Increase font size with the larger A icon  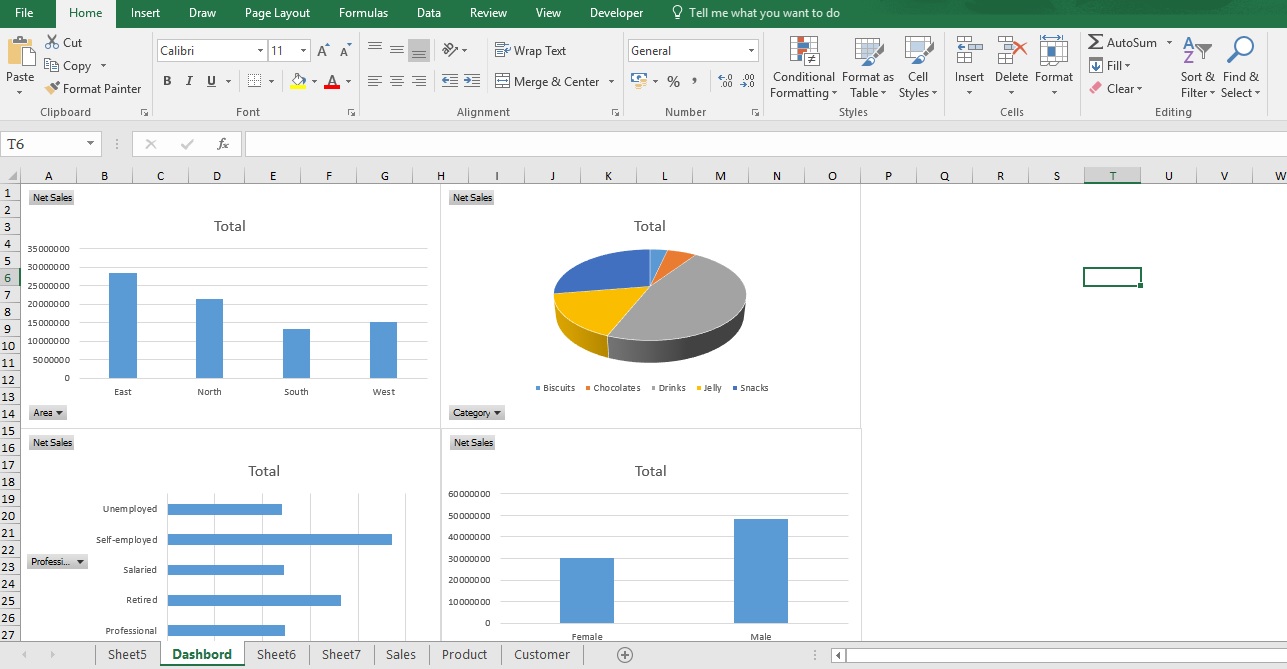pos(322,50)
